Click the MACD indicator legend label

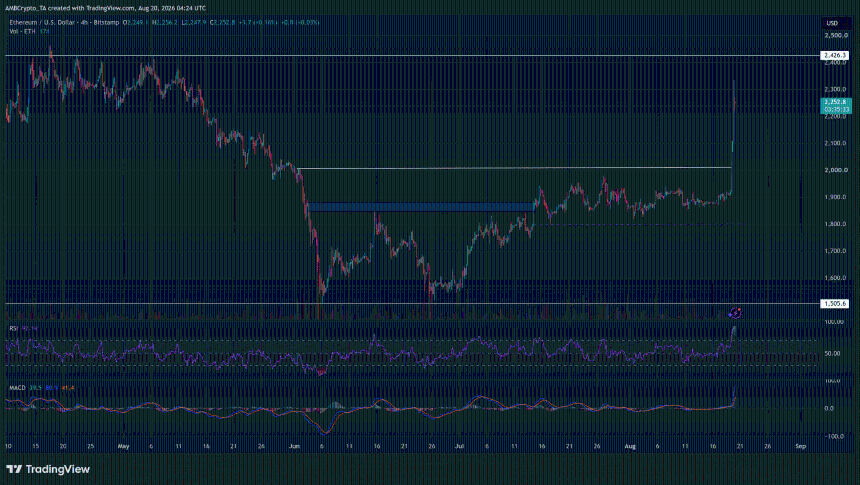coord(17,388)
